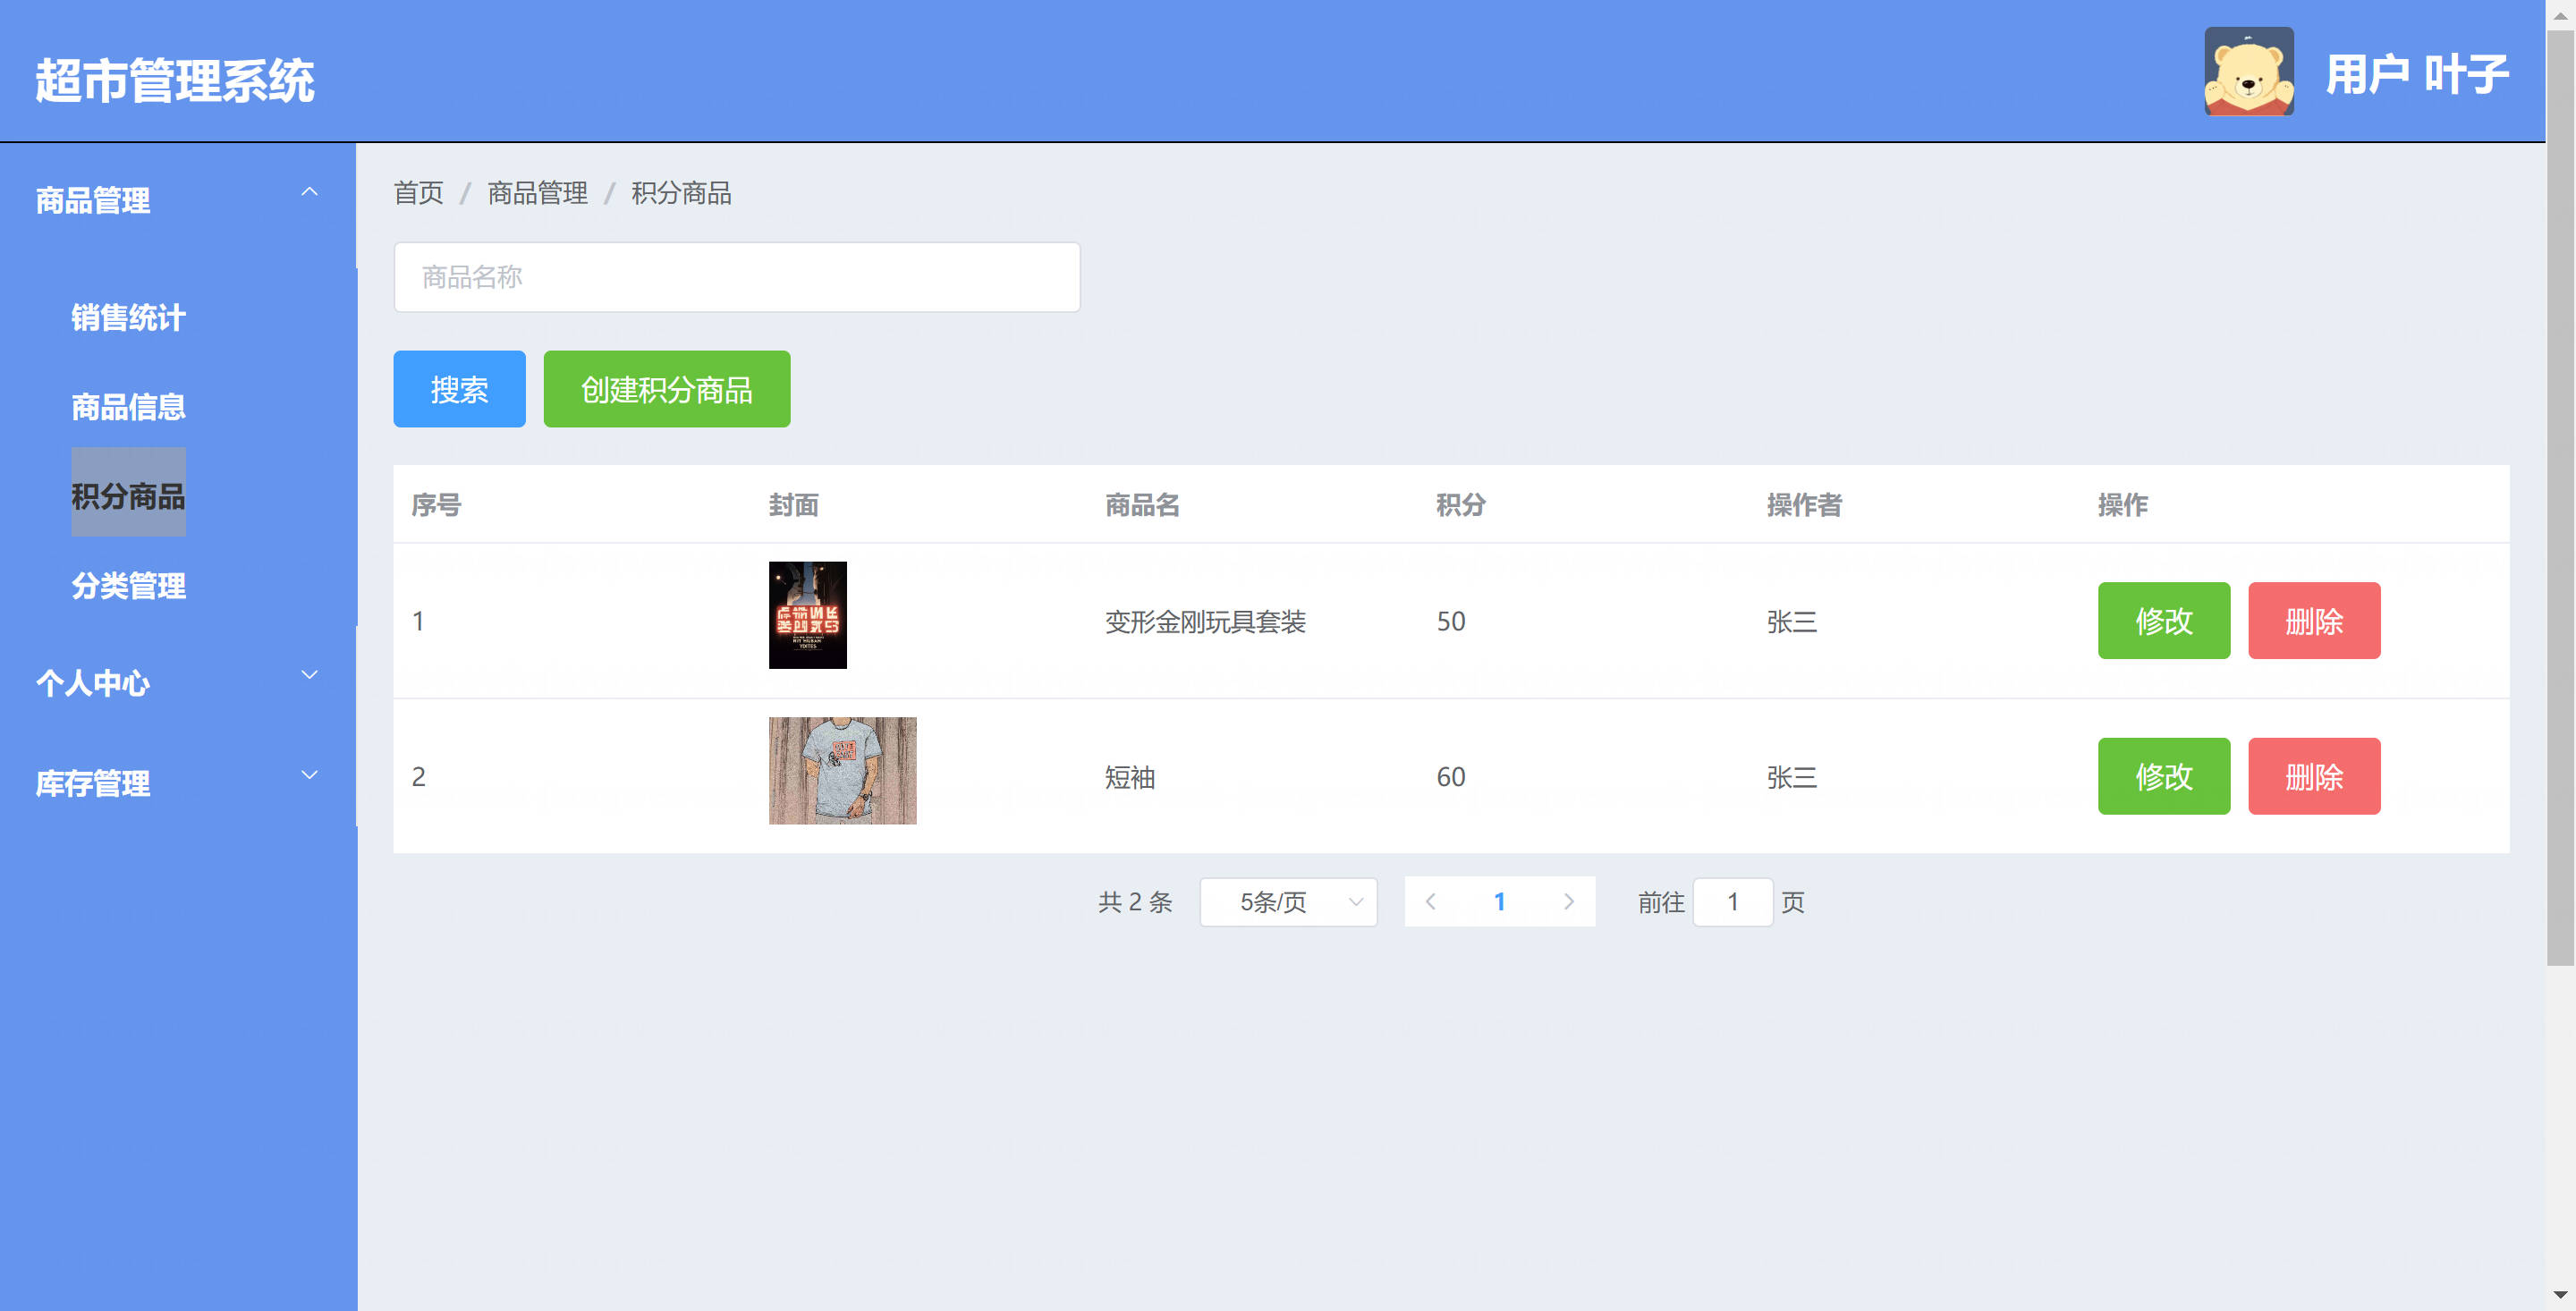Click the 创建积分商品 button
Viewport: 2576px width, 1311px height.
(666, 389)
